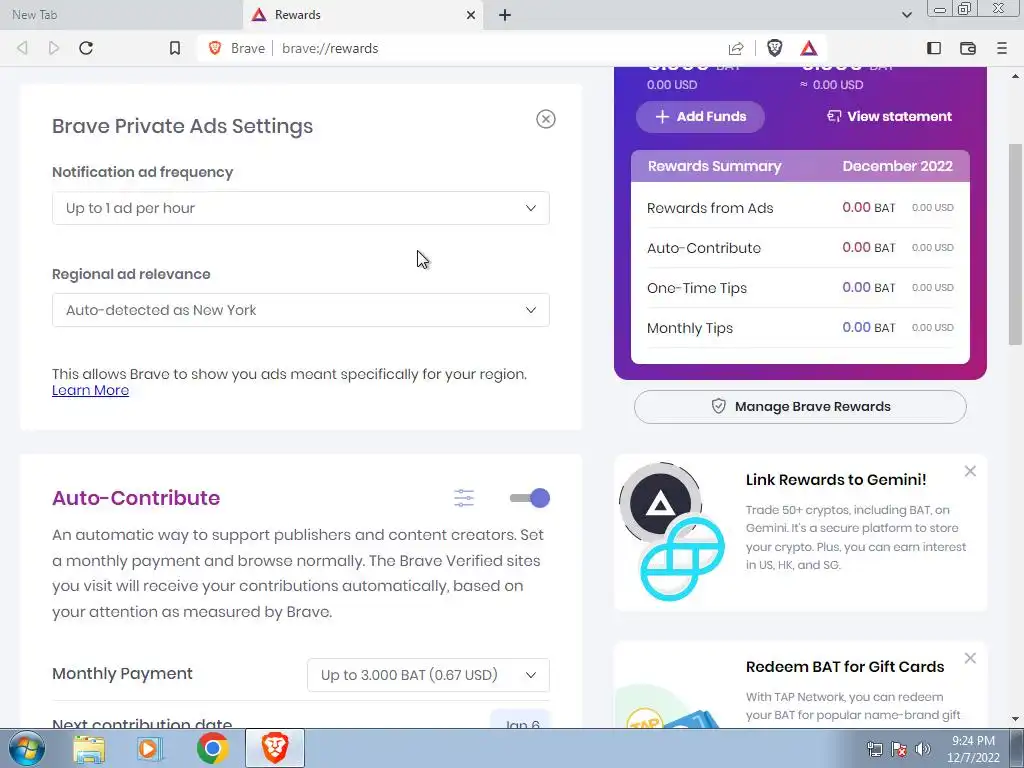
Task: Open the tab search chevron
Action: click(906, 14)
